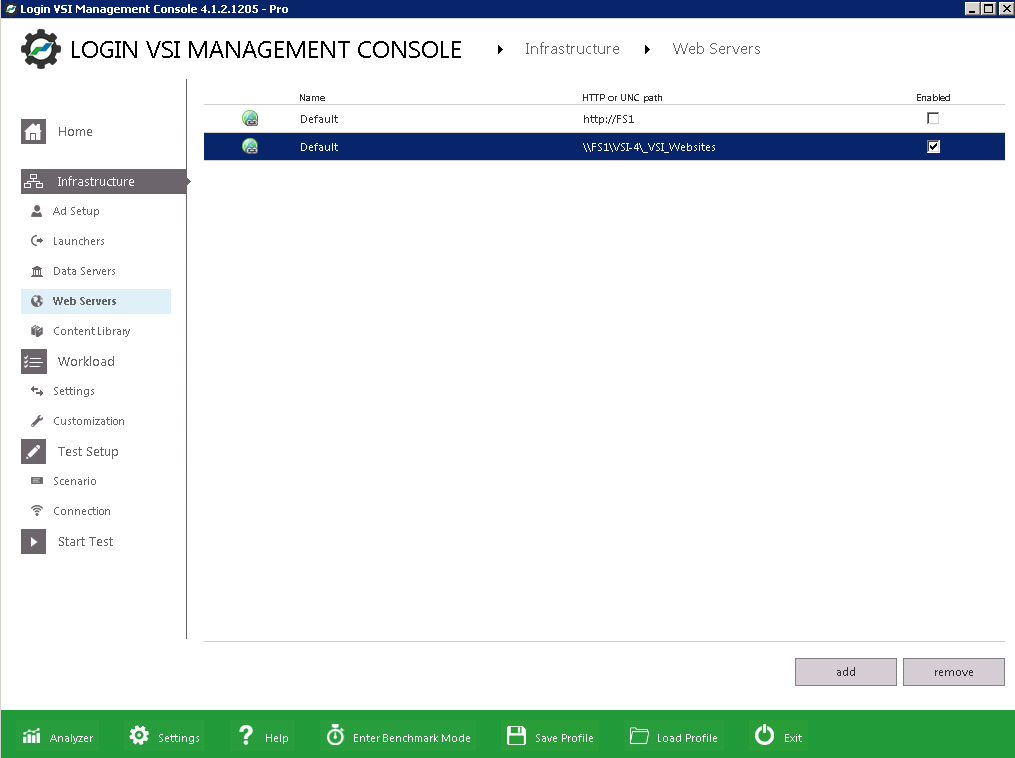The height and width of the screenshot is (758, 1015).
Task: Open Test Setup section
Action: point(88,451)
